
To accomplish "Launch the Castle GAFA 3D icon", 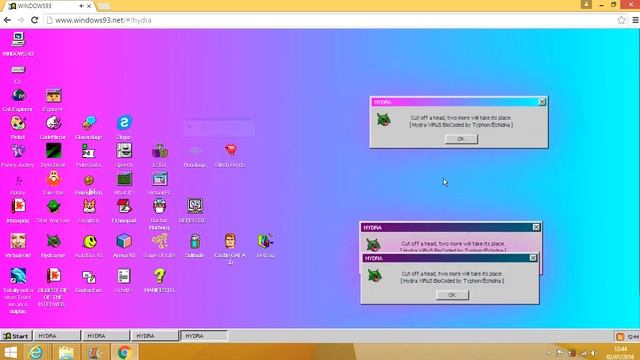I will coord(230,241).
